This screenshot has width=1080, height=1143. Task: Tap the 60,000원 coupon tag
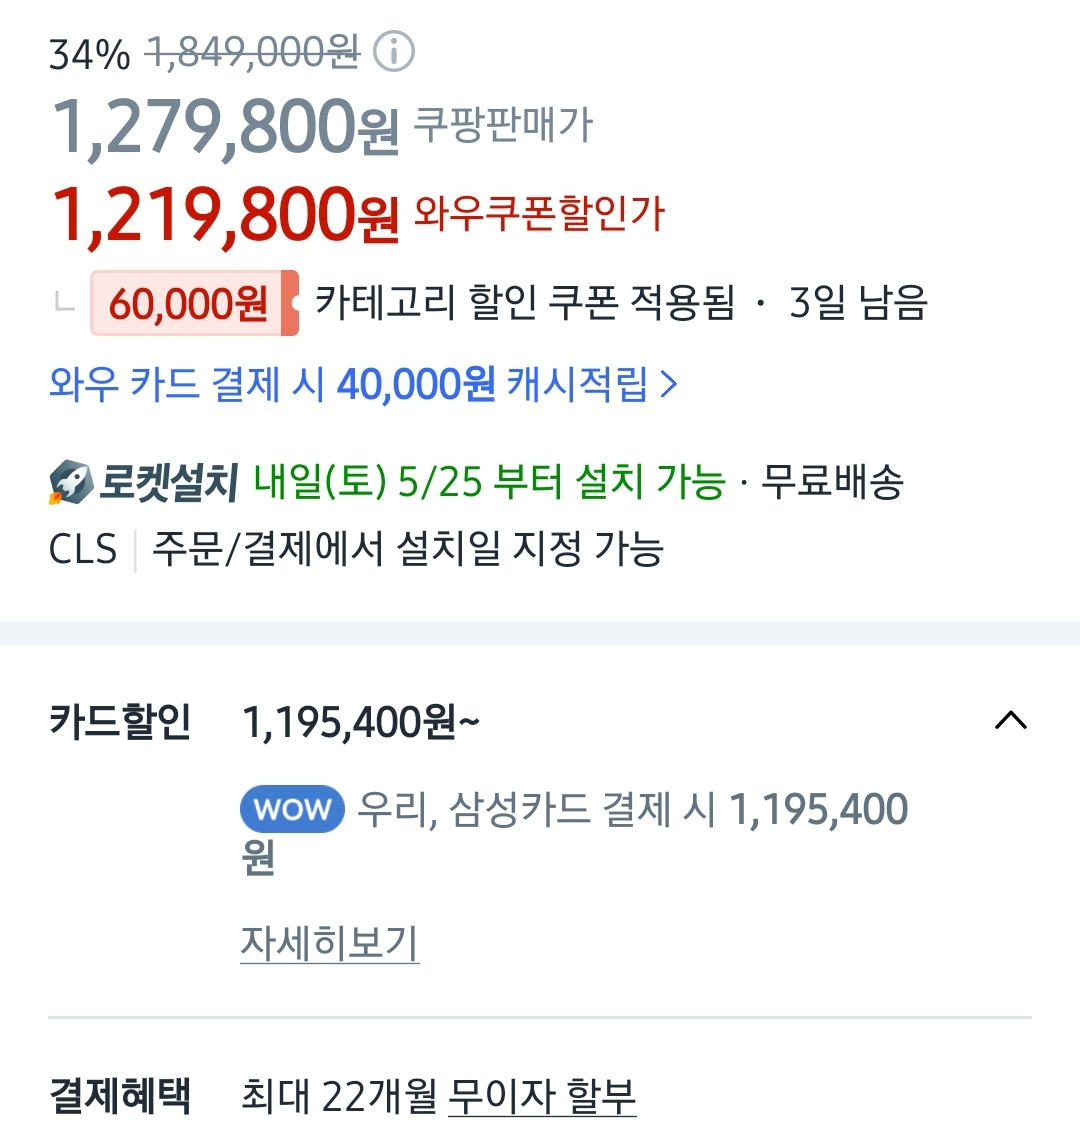click(193, 303)
